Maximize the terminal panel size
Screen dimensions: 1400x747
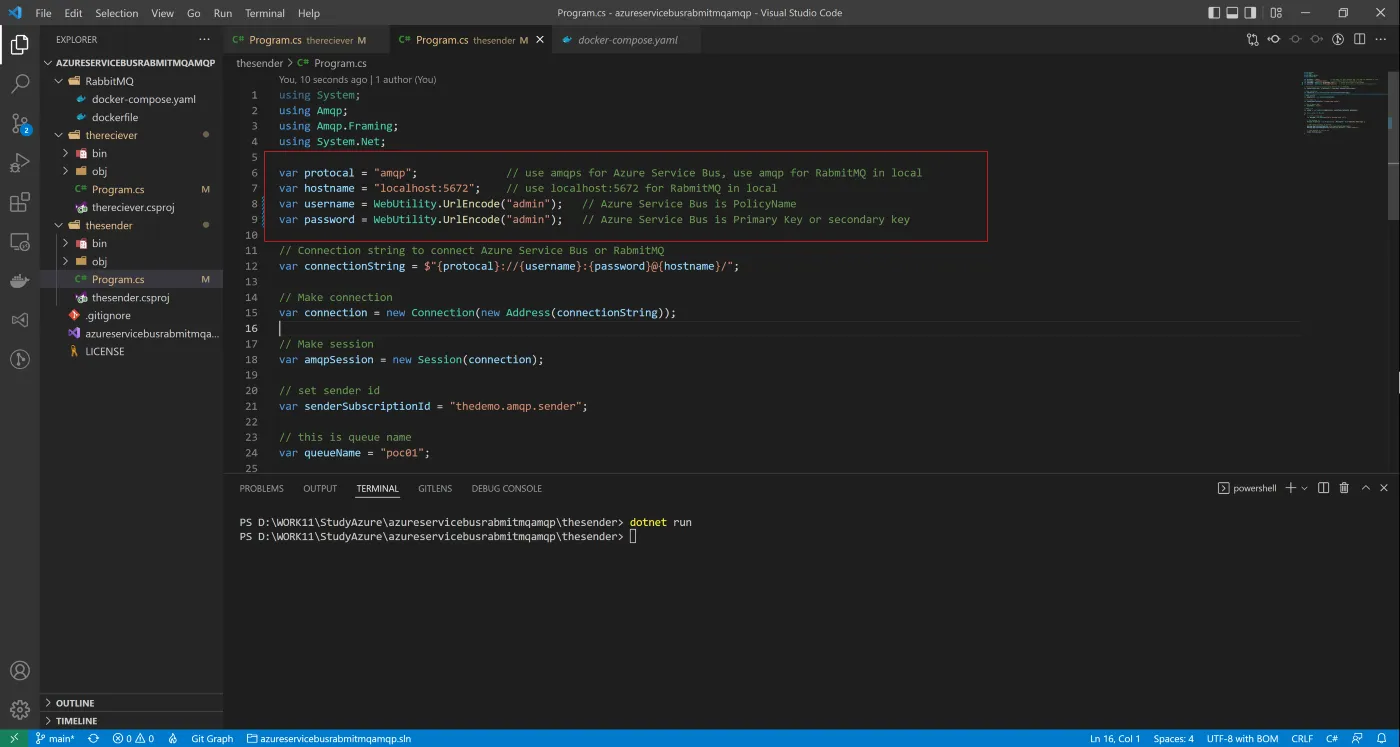coord(1365,488)
